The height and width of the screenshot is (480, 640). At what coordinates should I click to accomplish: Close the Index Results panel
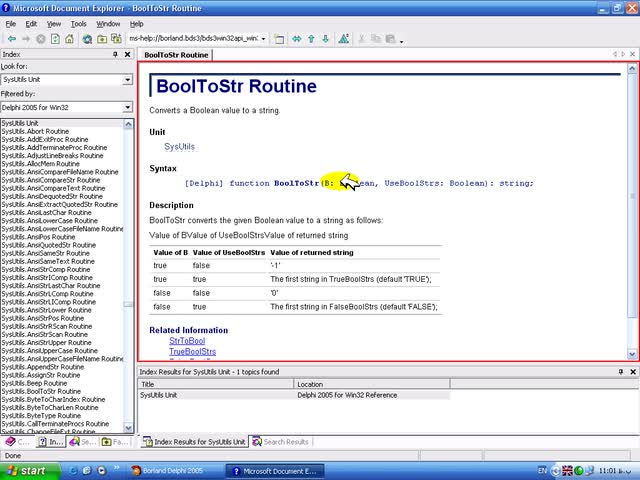[x=633, y=371]
